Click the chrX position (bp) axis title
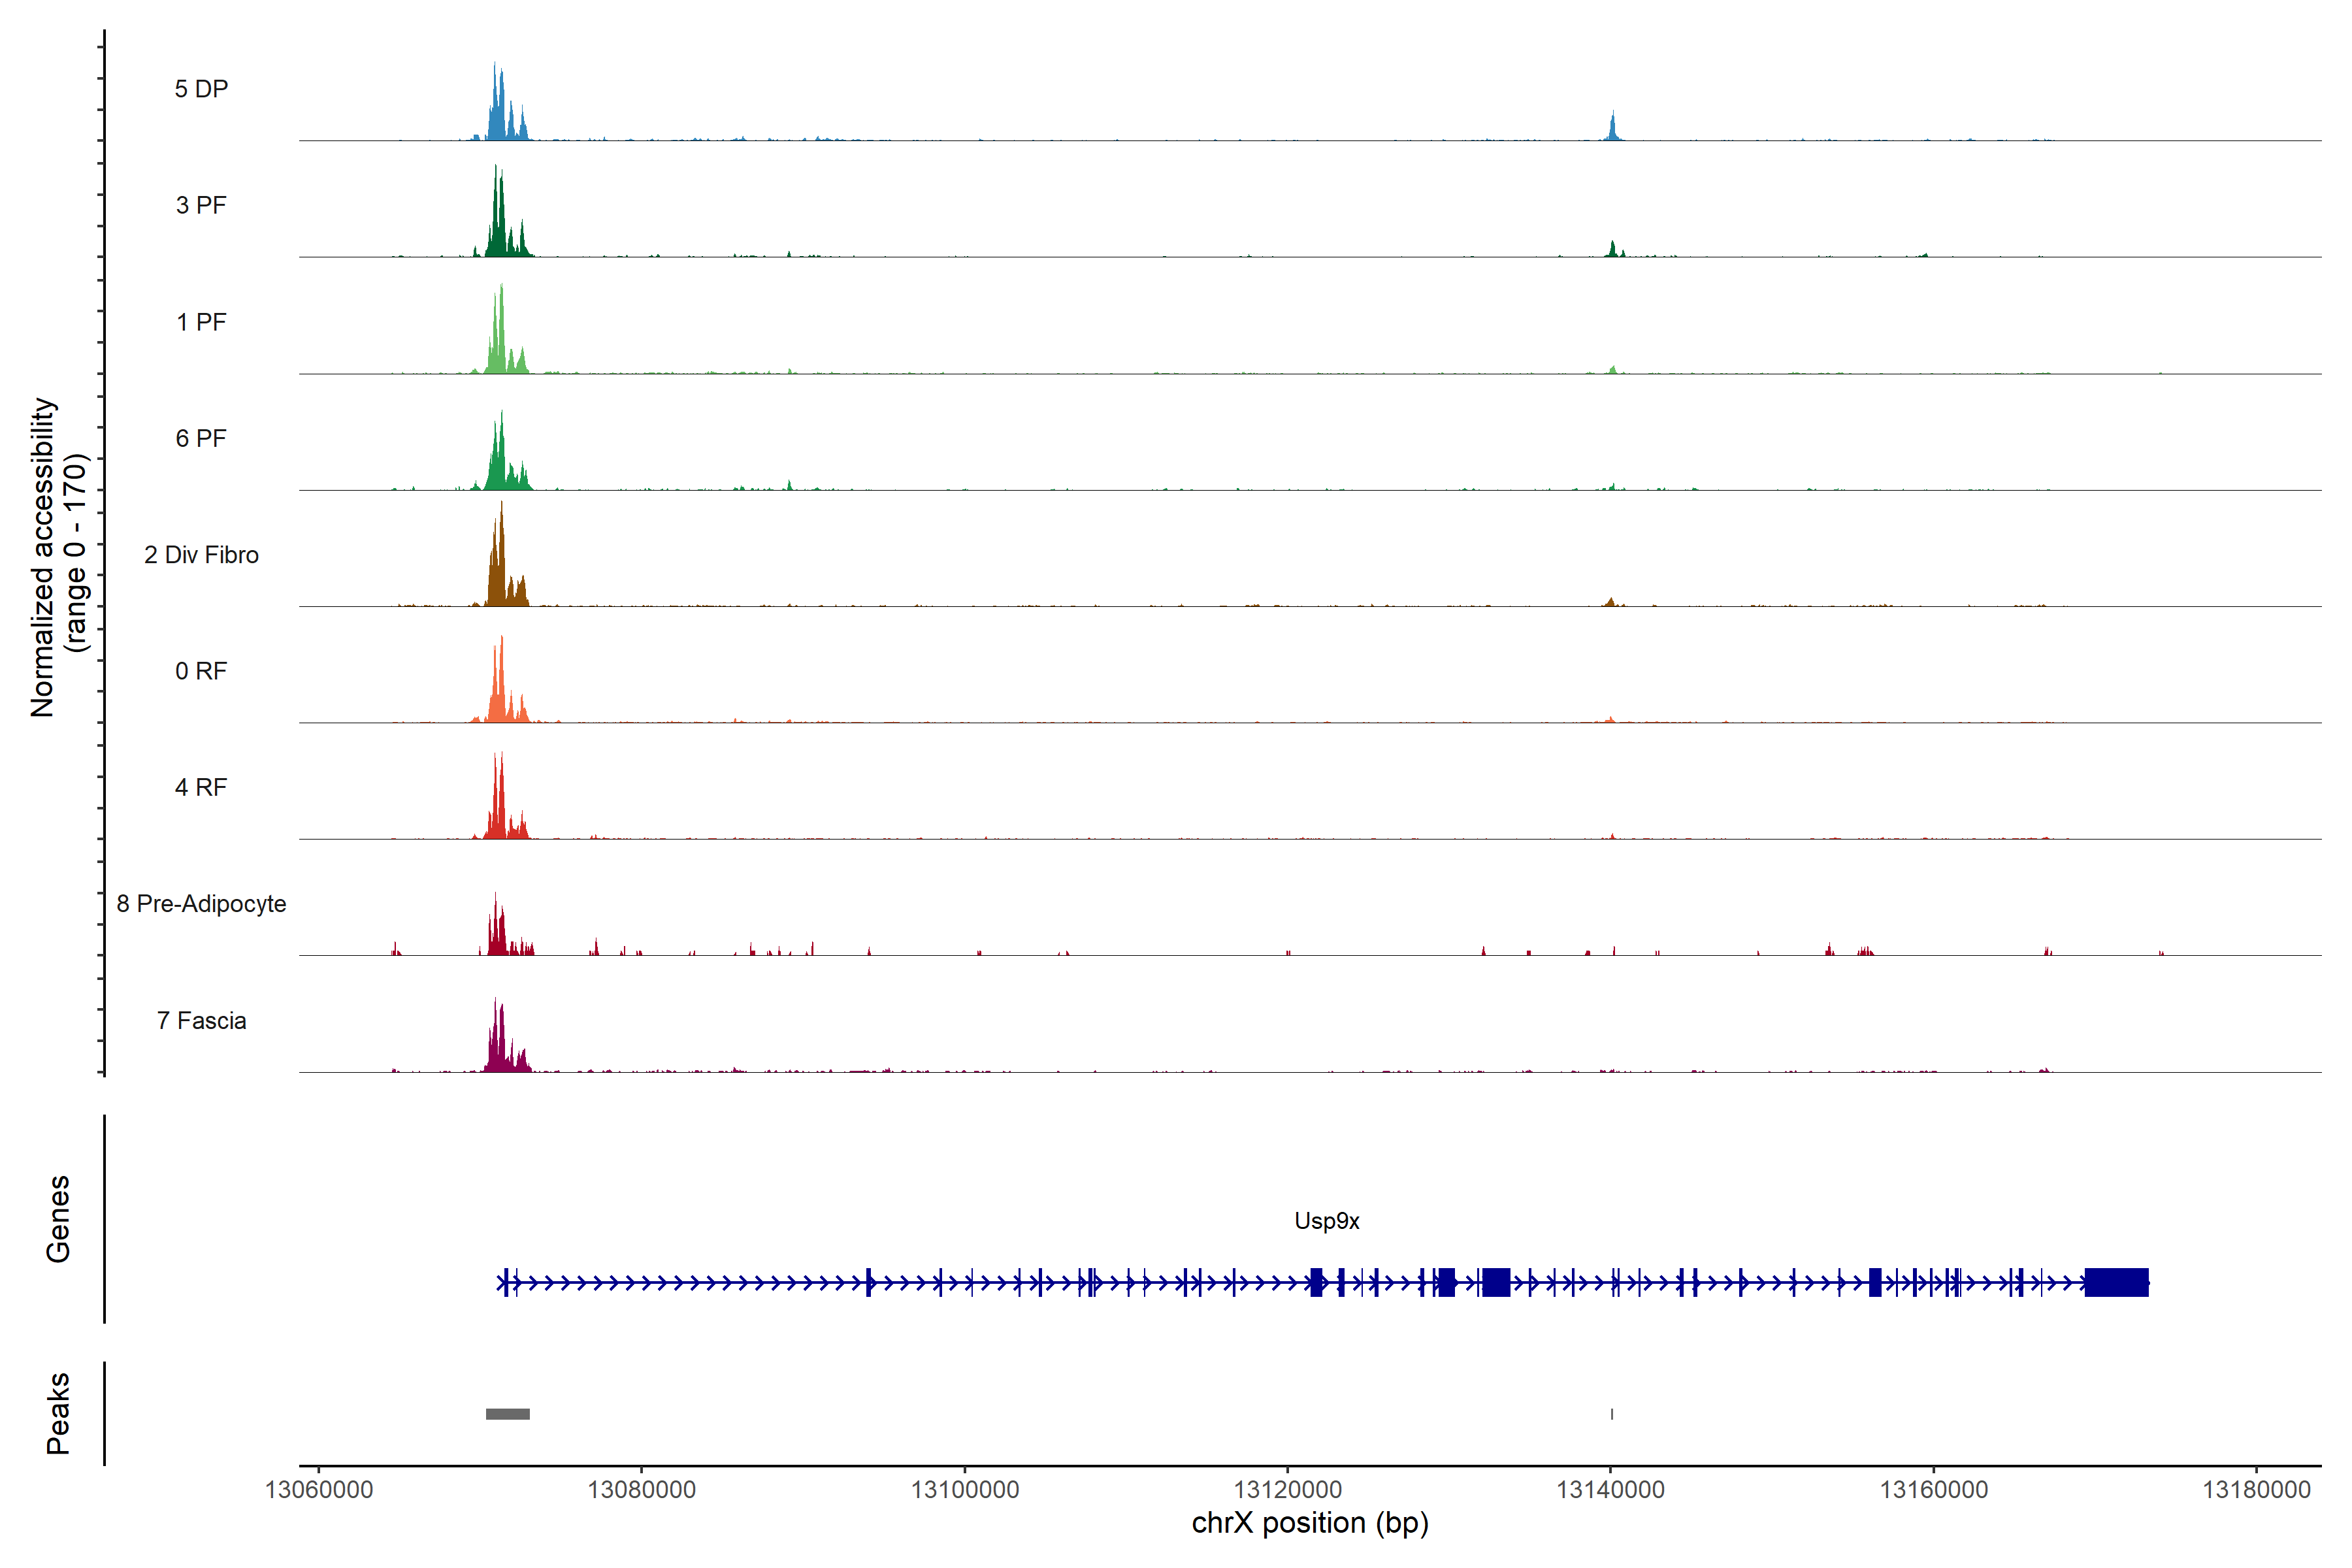2352x1568 pixels. tap(1310, 1523)
